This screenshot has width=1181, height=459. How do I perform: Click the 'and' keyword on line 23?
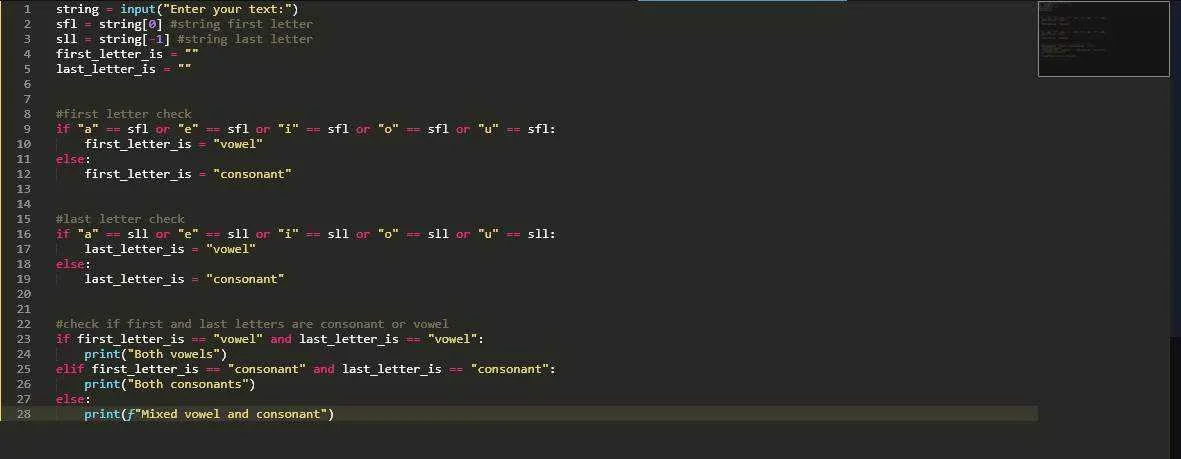click(281, 339)
